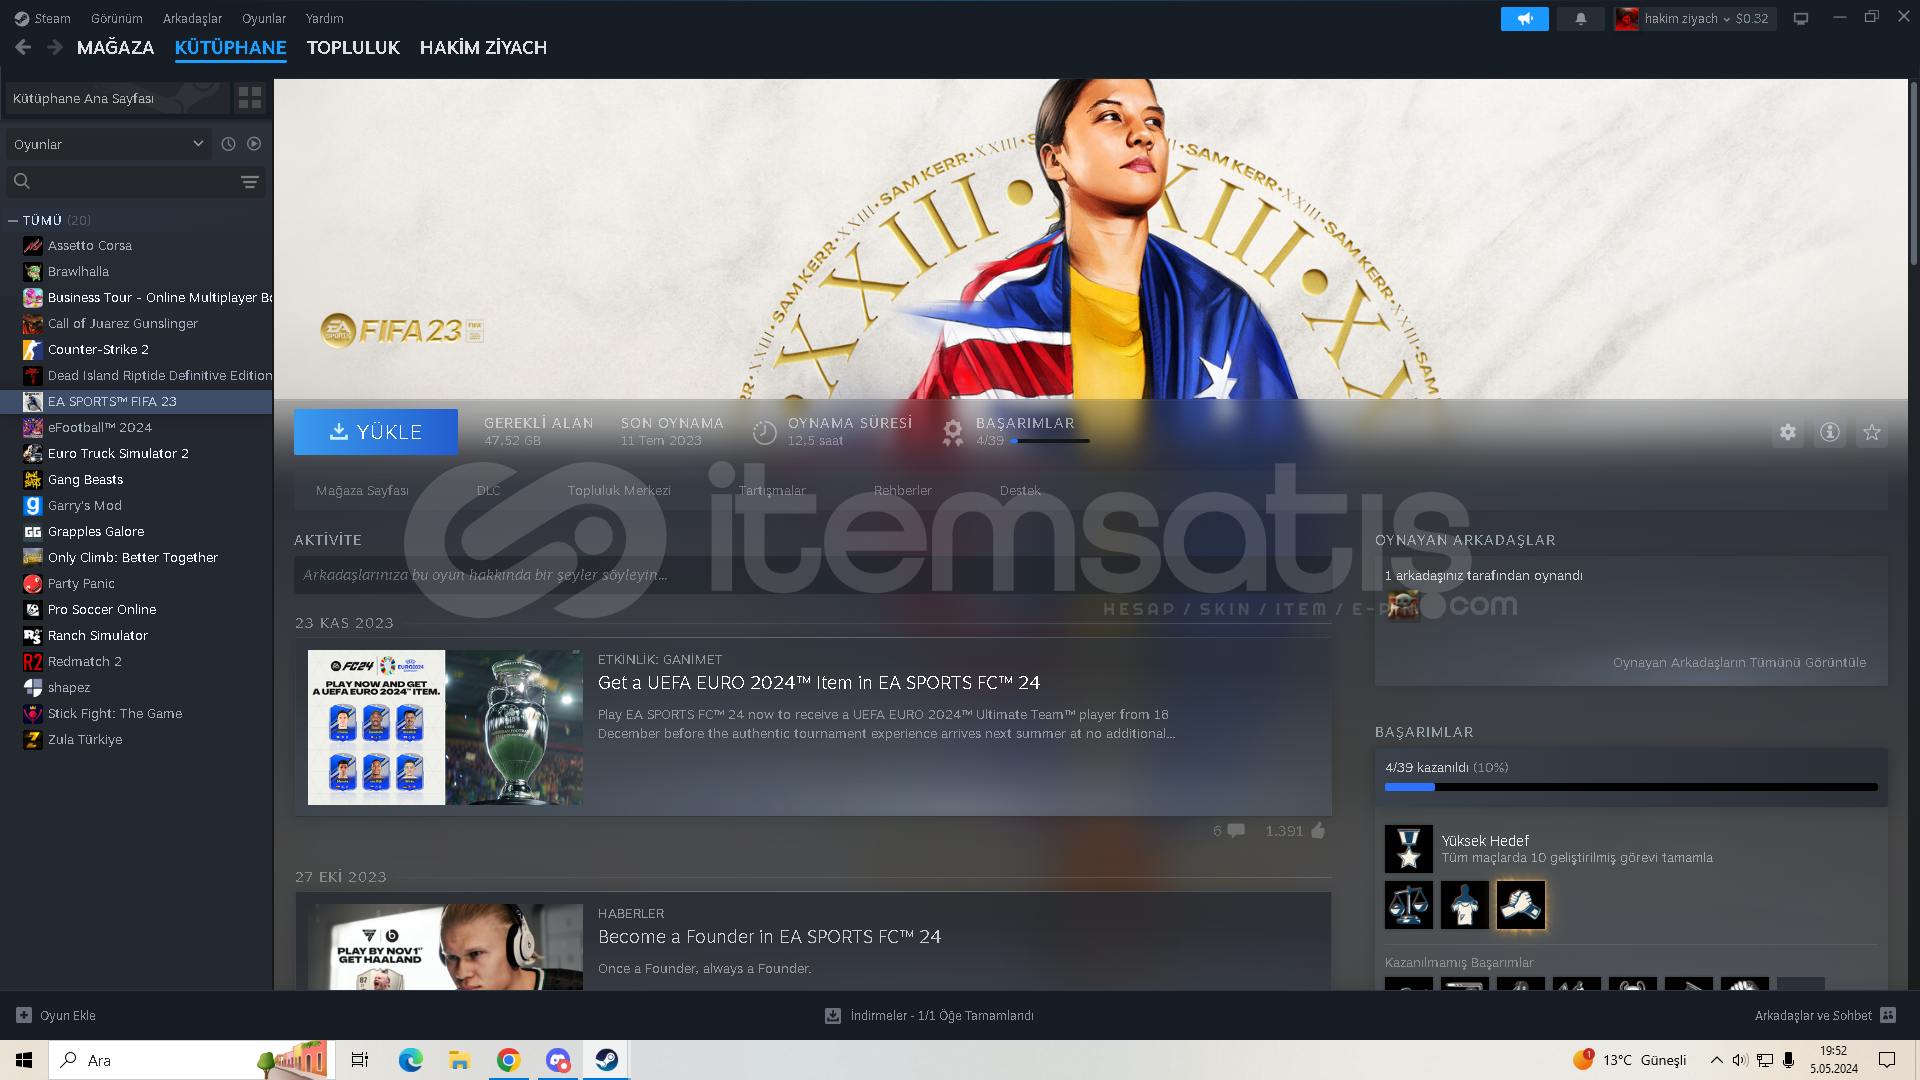This screenshot has height=1080, width=1920.
Task: Go forward with the right arrow
Action: (x=55, y=47)
